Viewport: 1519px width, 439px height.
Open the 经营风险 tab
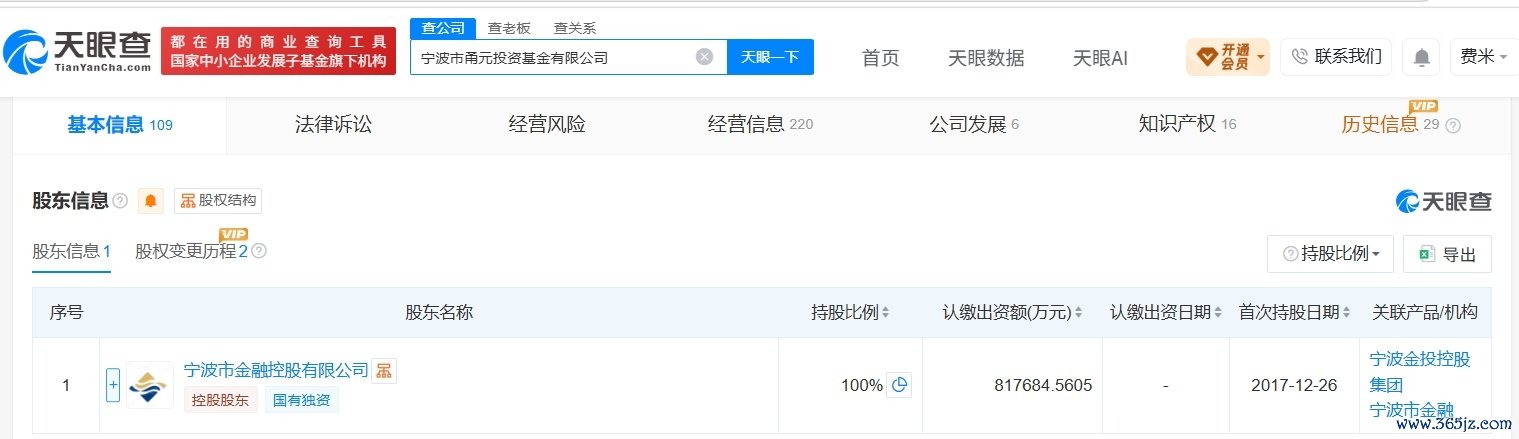point(547,125)
